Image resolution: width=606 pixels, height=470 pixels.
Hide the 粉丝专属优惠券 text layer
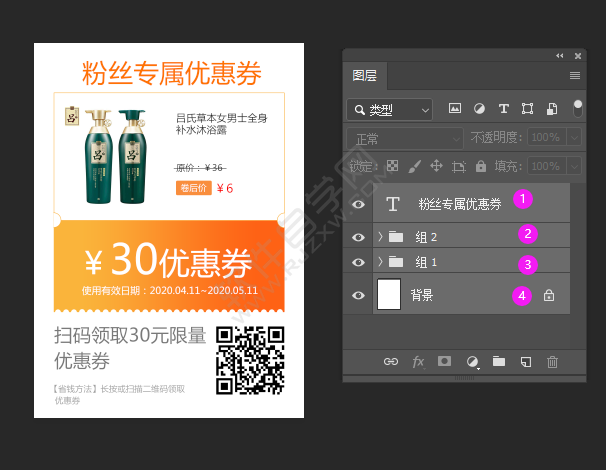[358, 204]
